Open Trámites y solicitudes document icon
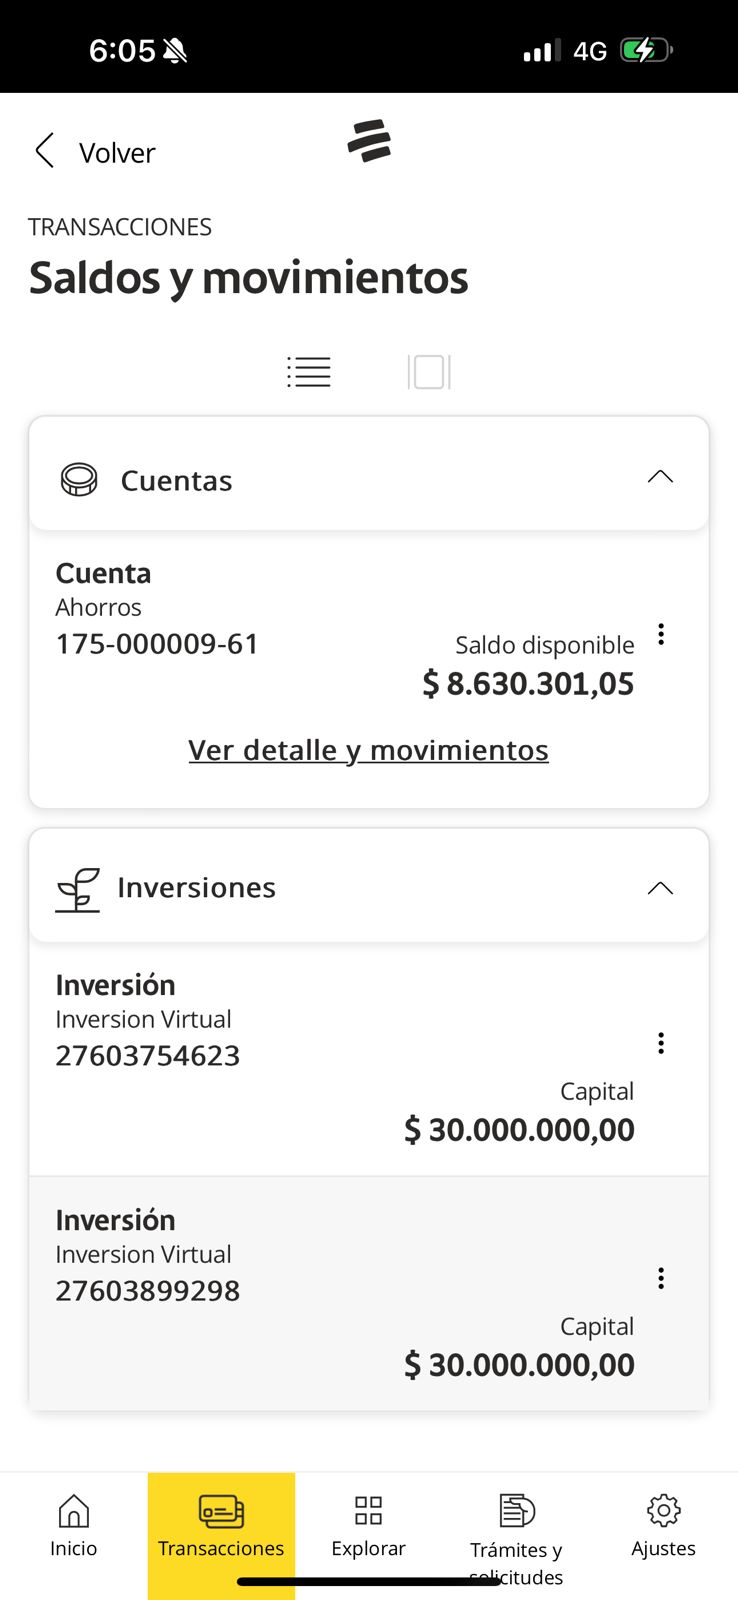 click(516, 1510)
